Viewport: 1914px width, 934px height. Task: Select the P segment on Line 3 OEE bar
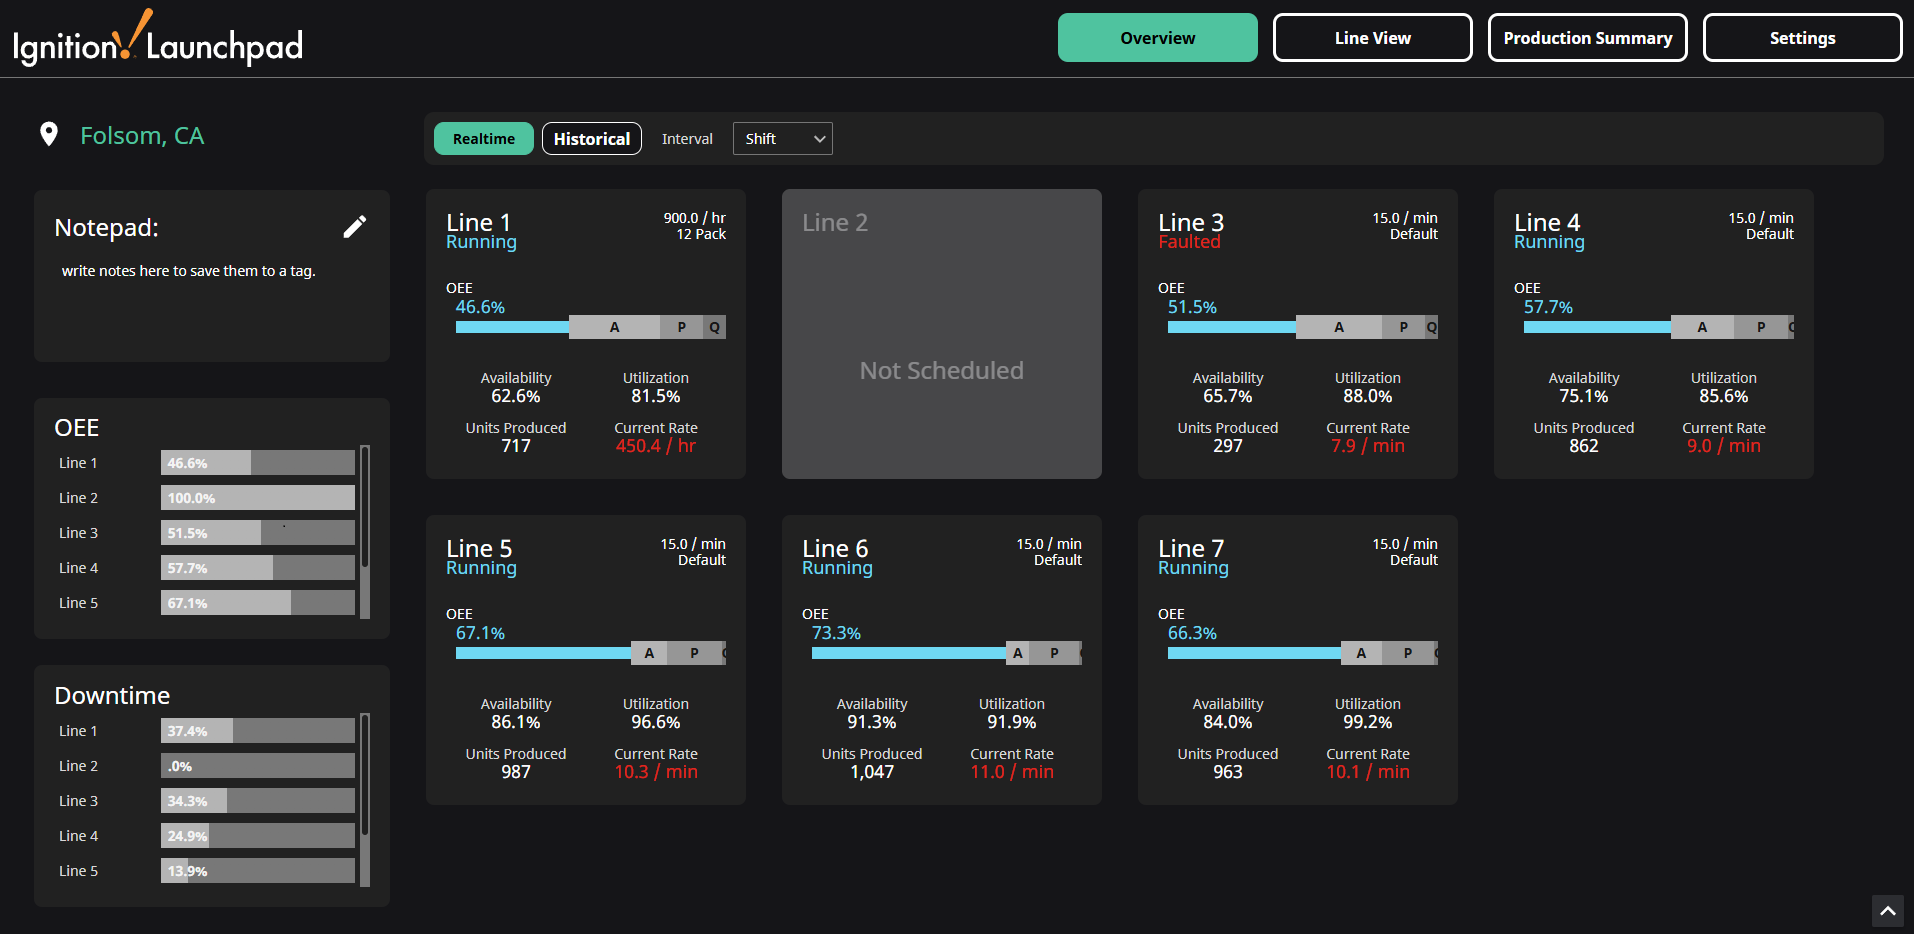coord(1403,327)
